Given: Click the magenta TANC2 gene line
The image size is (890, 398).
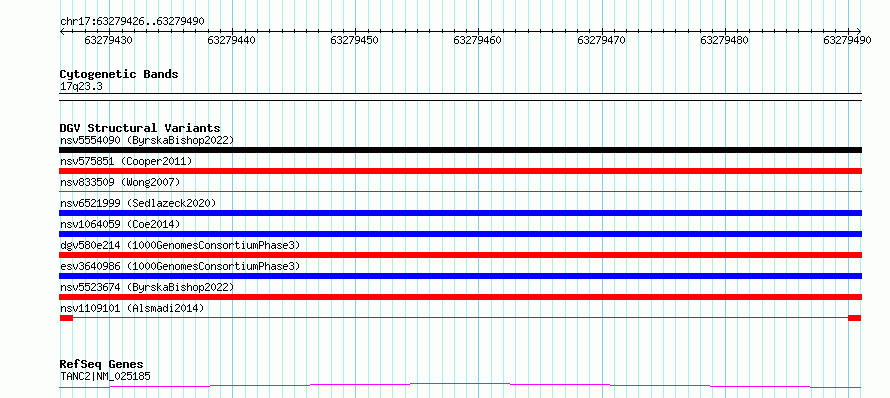Looking at the screenshot, I should click(x=460, y=386).
